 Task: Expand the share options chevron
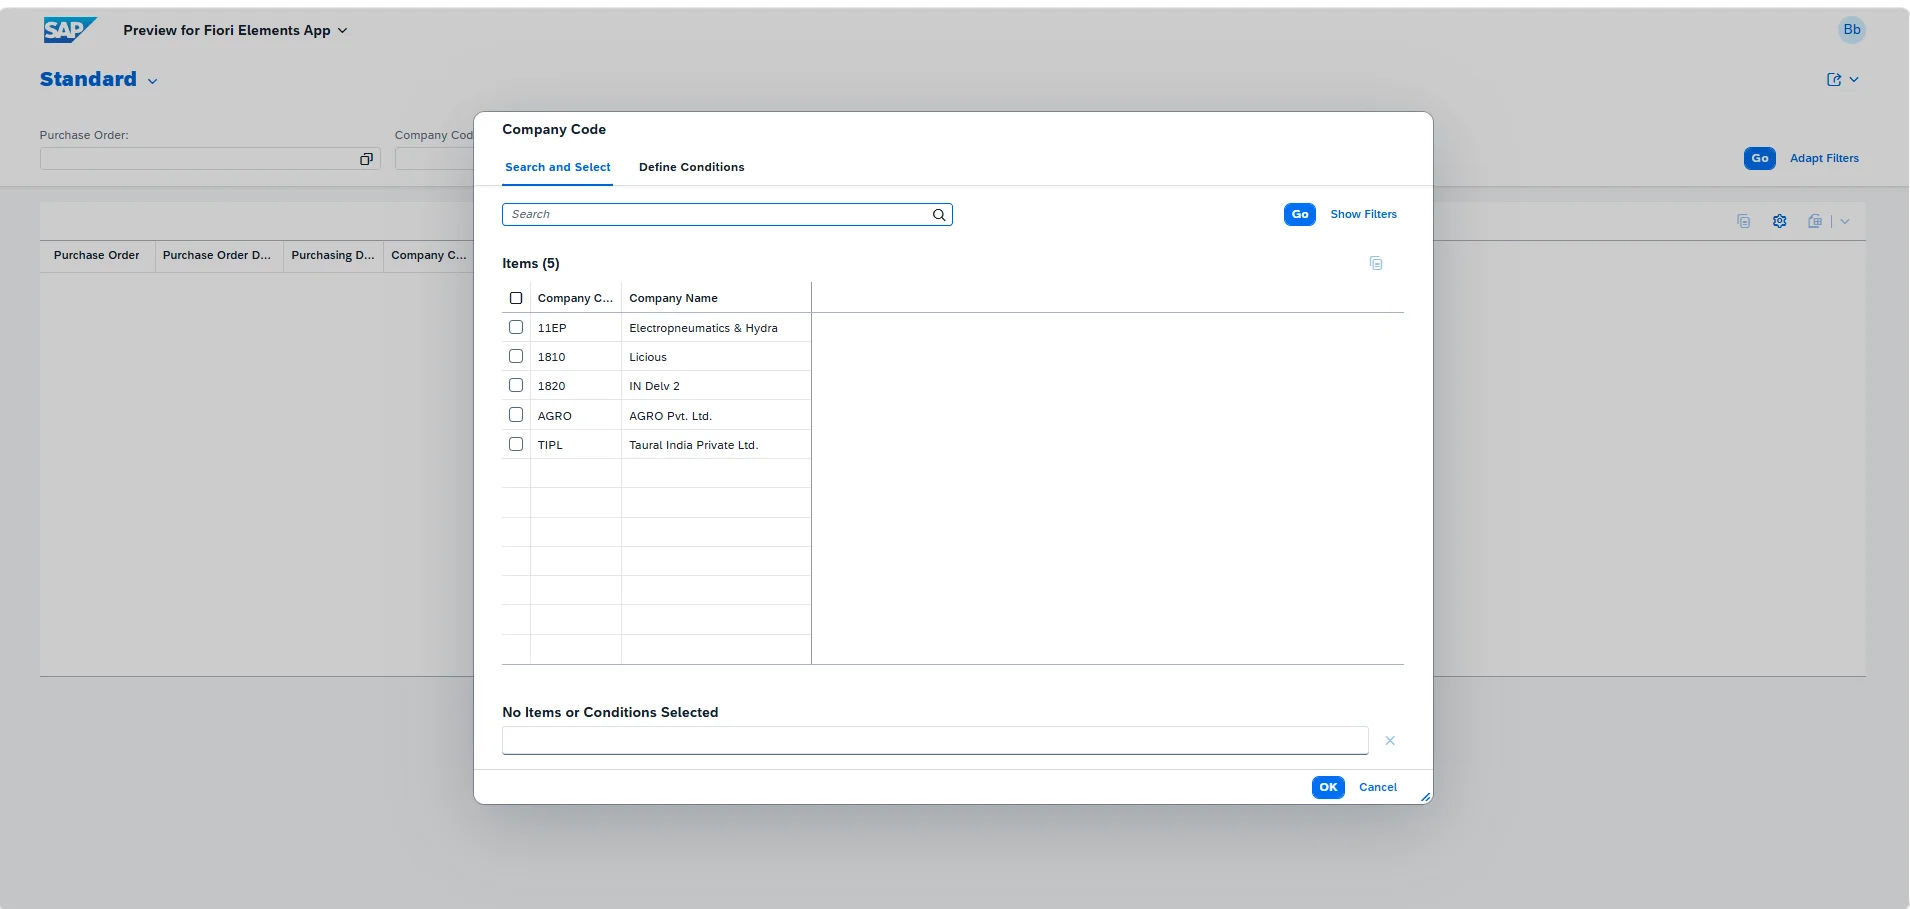pyautogui.click(x=1853, y=80)
